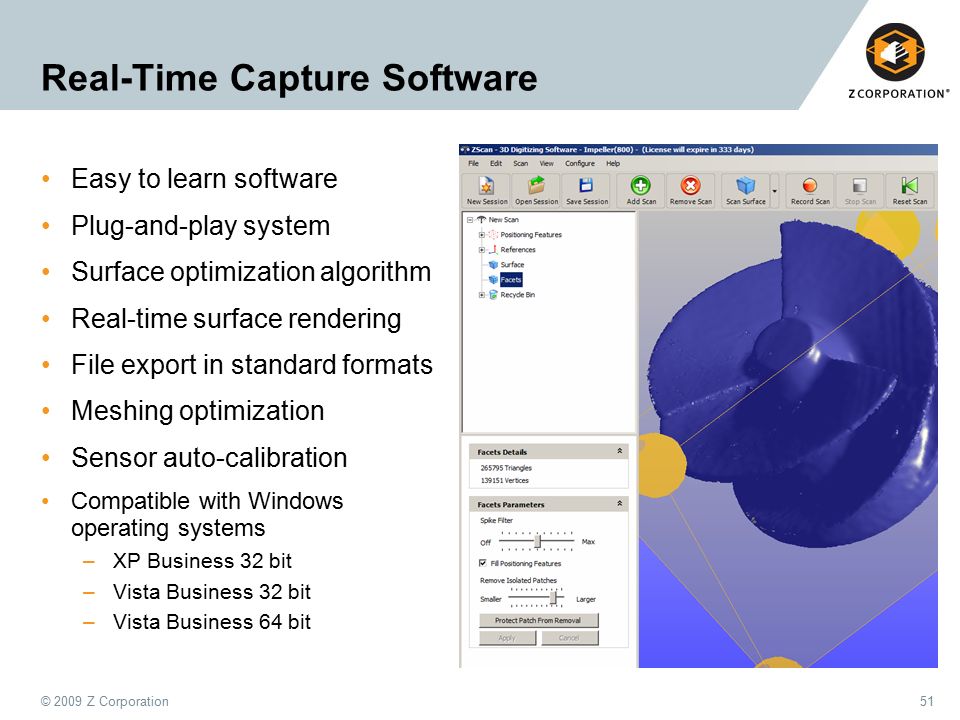Click the ZScan title bar app icon
Viewport: 960px width, 720px height.
click(465, 149)
